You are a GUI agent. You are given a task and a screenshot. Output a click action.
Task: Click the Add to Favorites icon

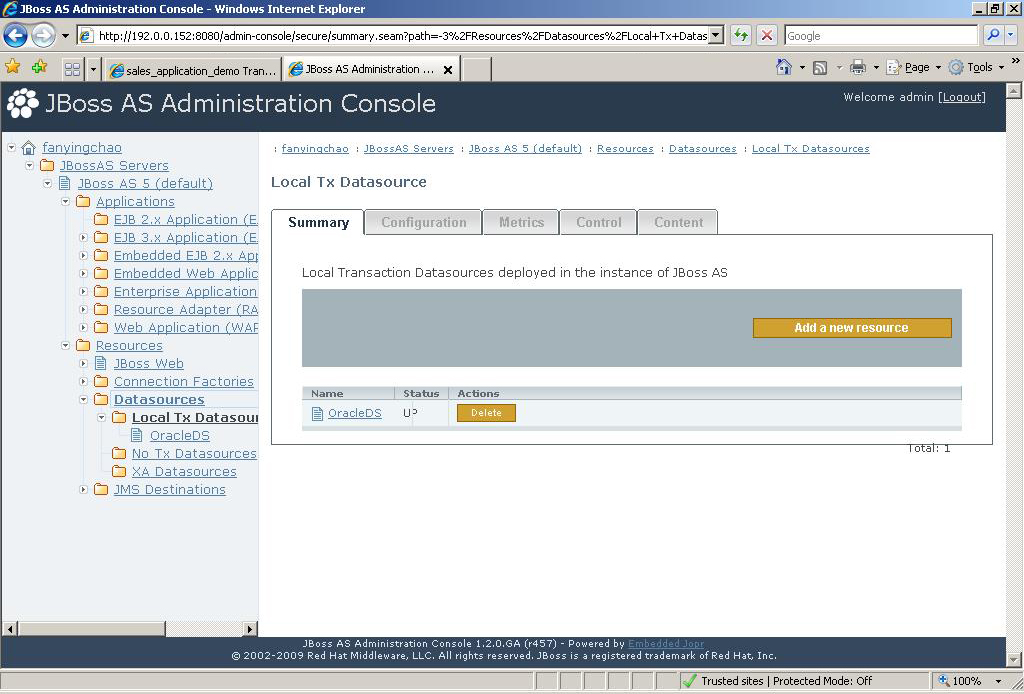pyautogui.click(x=39, y=67)
